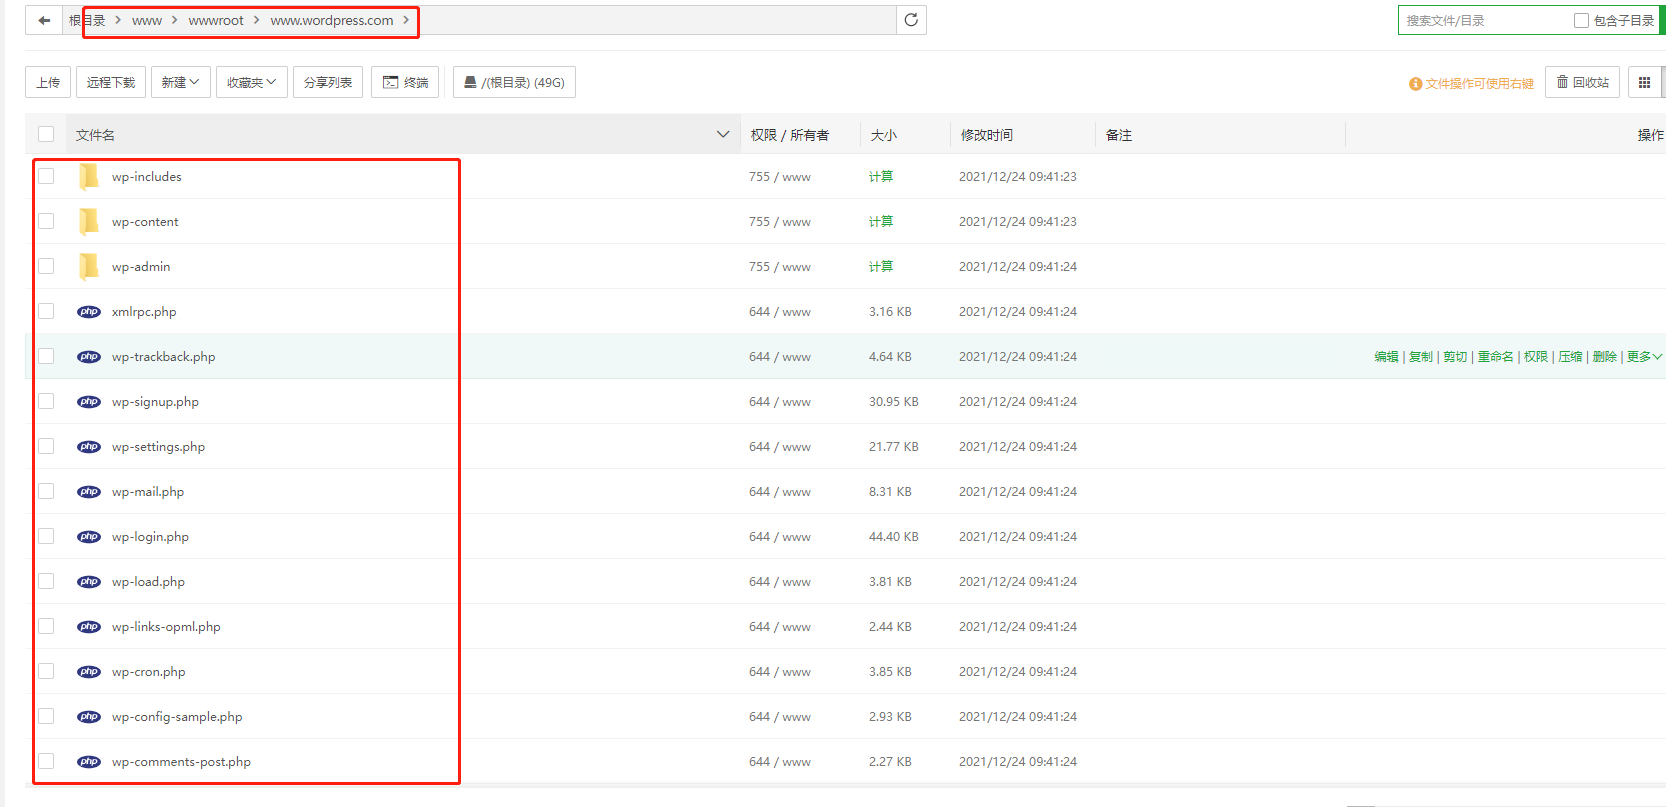
Task: Click php icon of xmlrpc.php
Action: pos(89,311)
